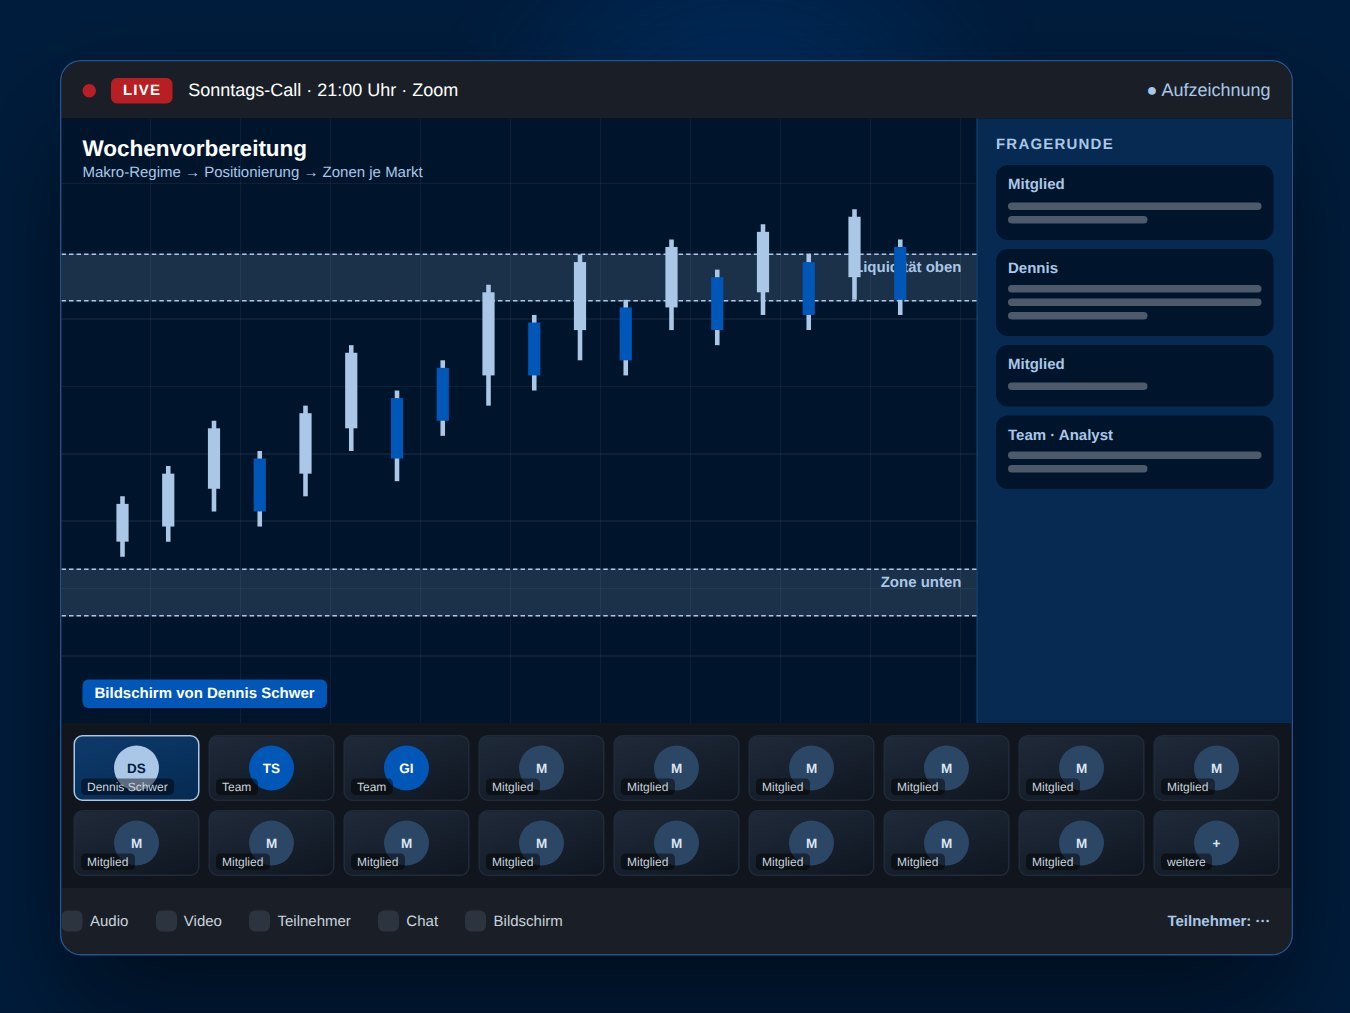Click the Fragerunde panel heading
Viewport: 1350px width, 1013px height.
point(1054,144)
